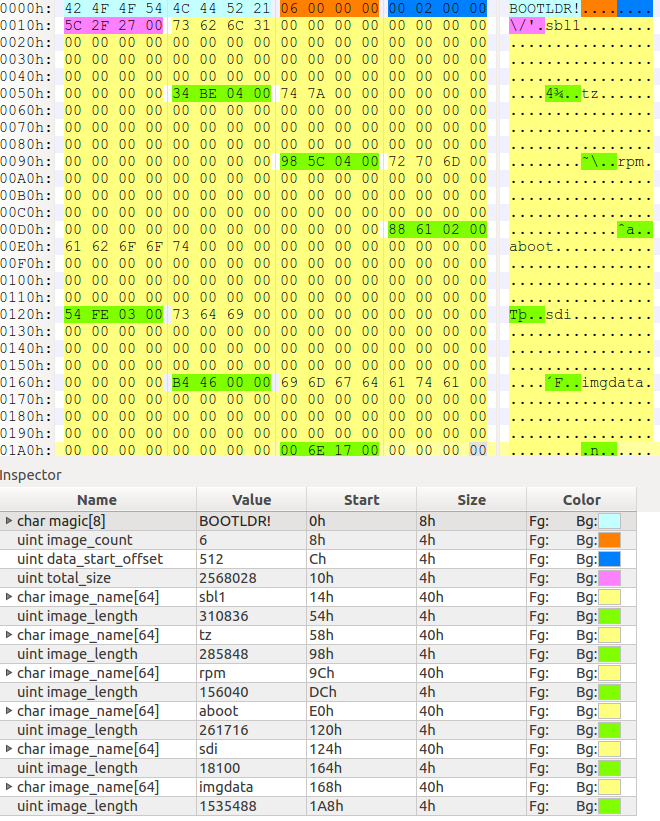Click the pink Bg swatch for total_size
The height and width of the screenshot is (821, 660).
(609, 578)
